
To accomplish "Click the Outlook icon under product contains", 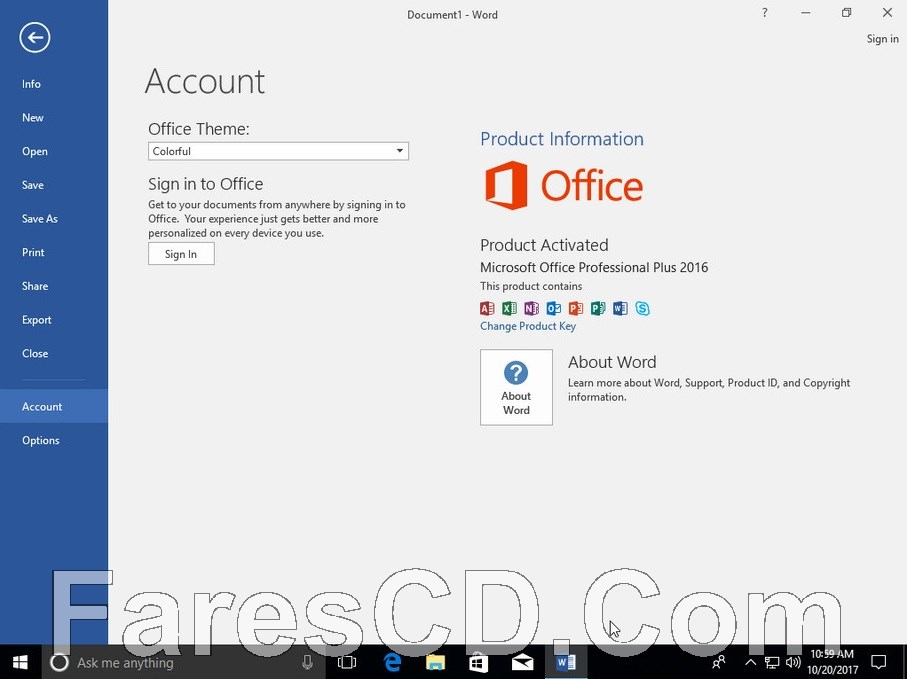I will (x=554, y=308).
